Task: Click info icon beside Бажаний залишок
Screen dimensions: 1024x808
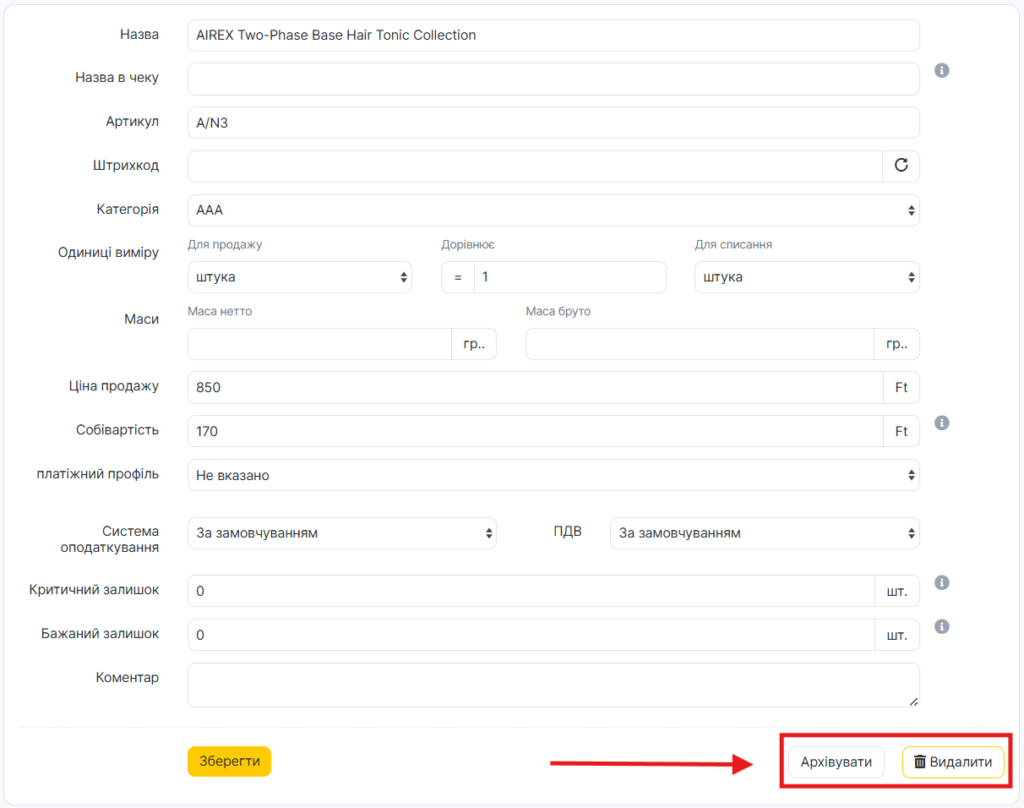Action: [941, 627]
